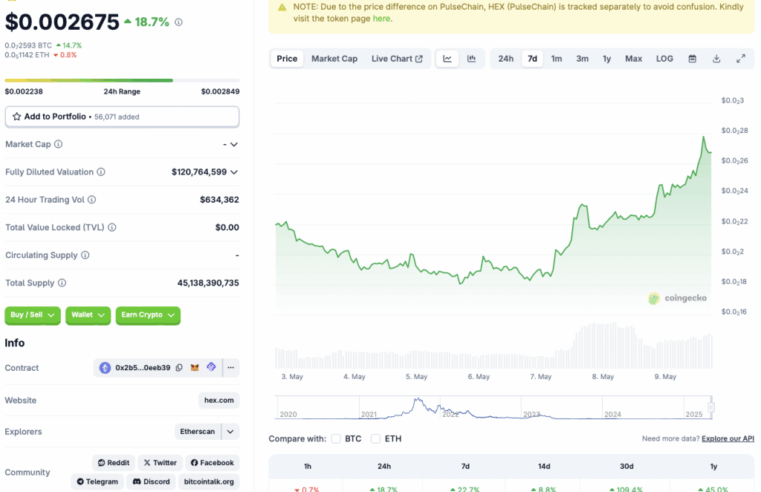The width and height of the screenshot is (761, 492).
Task: Select the 3m time range
Action: [x=582, y=59]
